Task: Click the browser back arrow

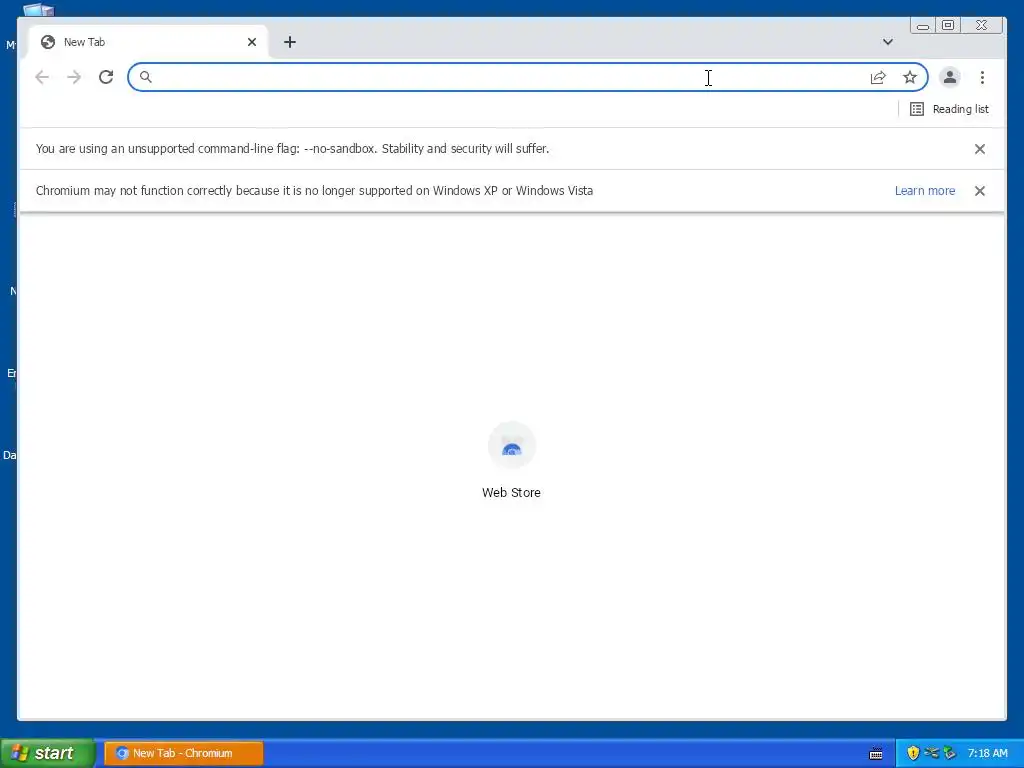Action: (42, 77)
